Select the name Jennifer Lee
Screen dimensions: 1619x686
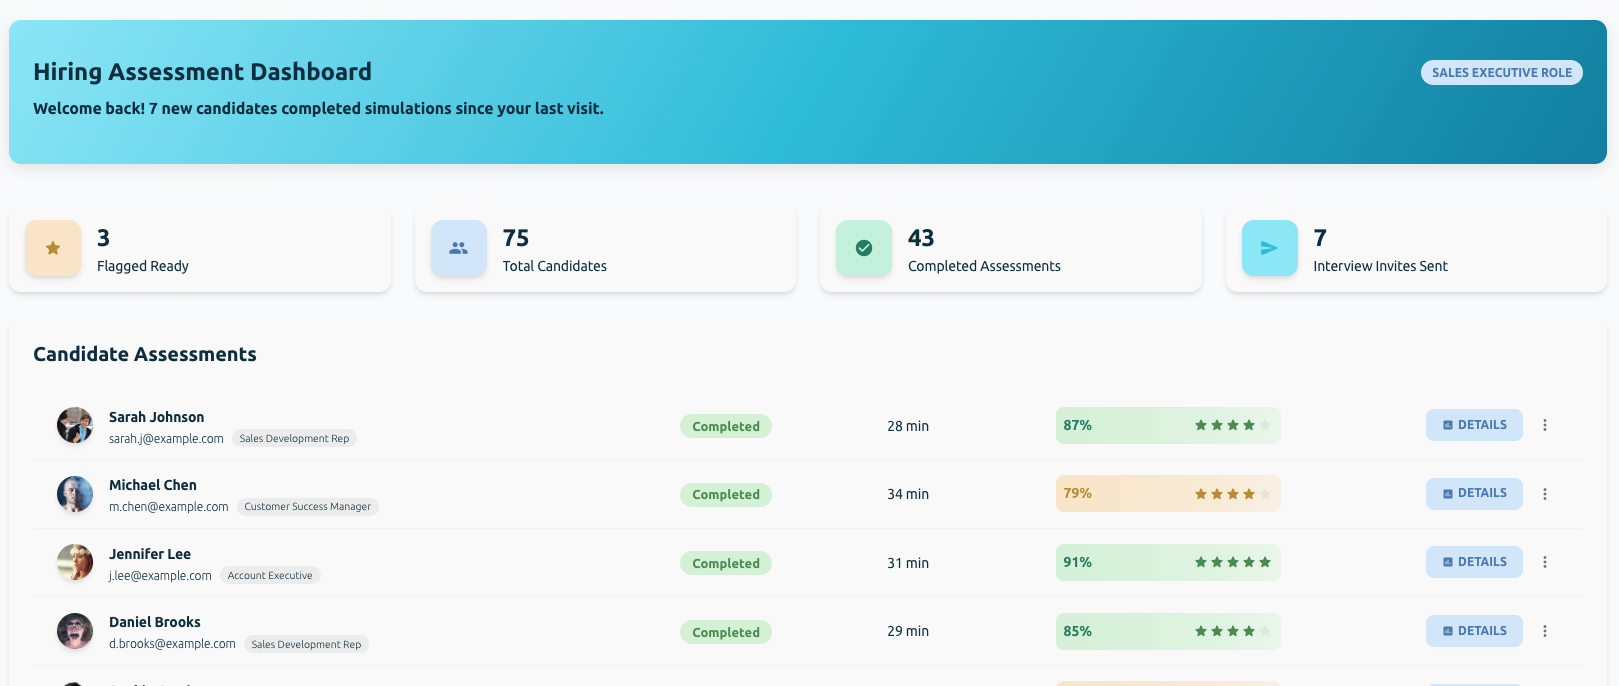(150, 554)
